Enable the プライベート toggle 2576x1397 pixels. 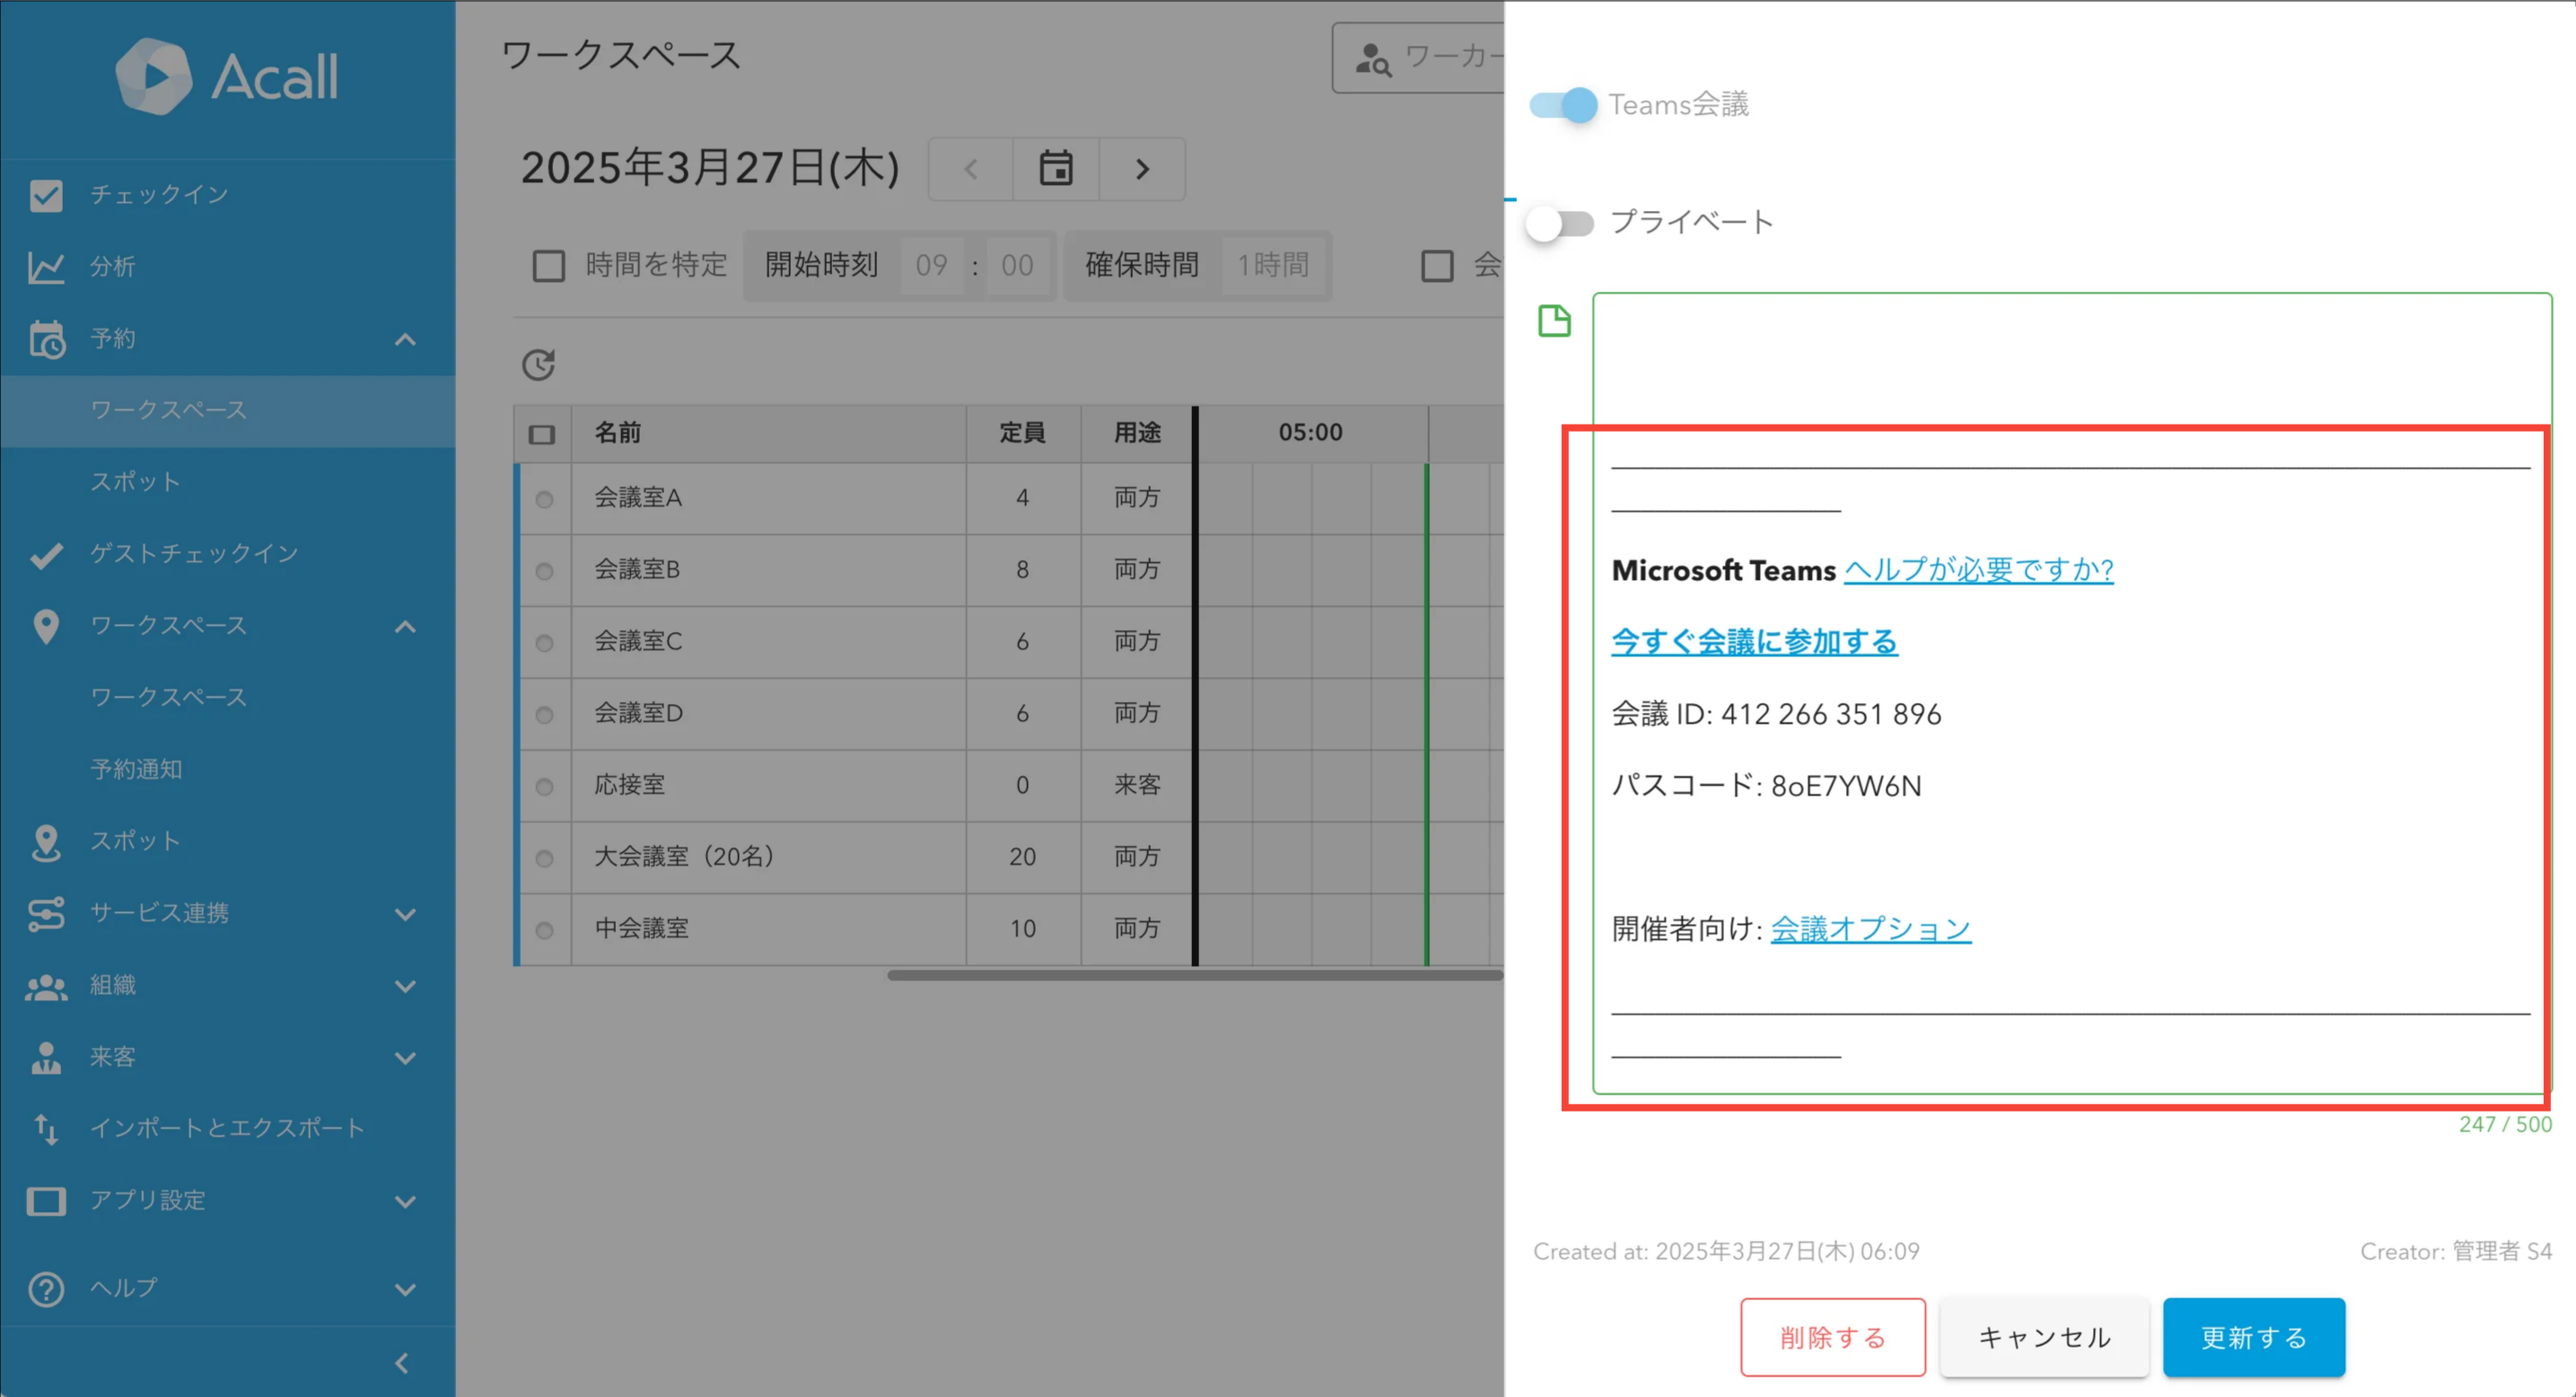click(x=1560, y=223)
